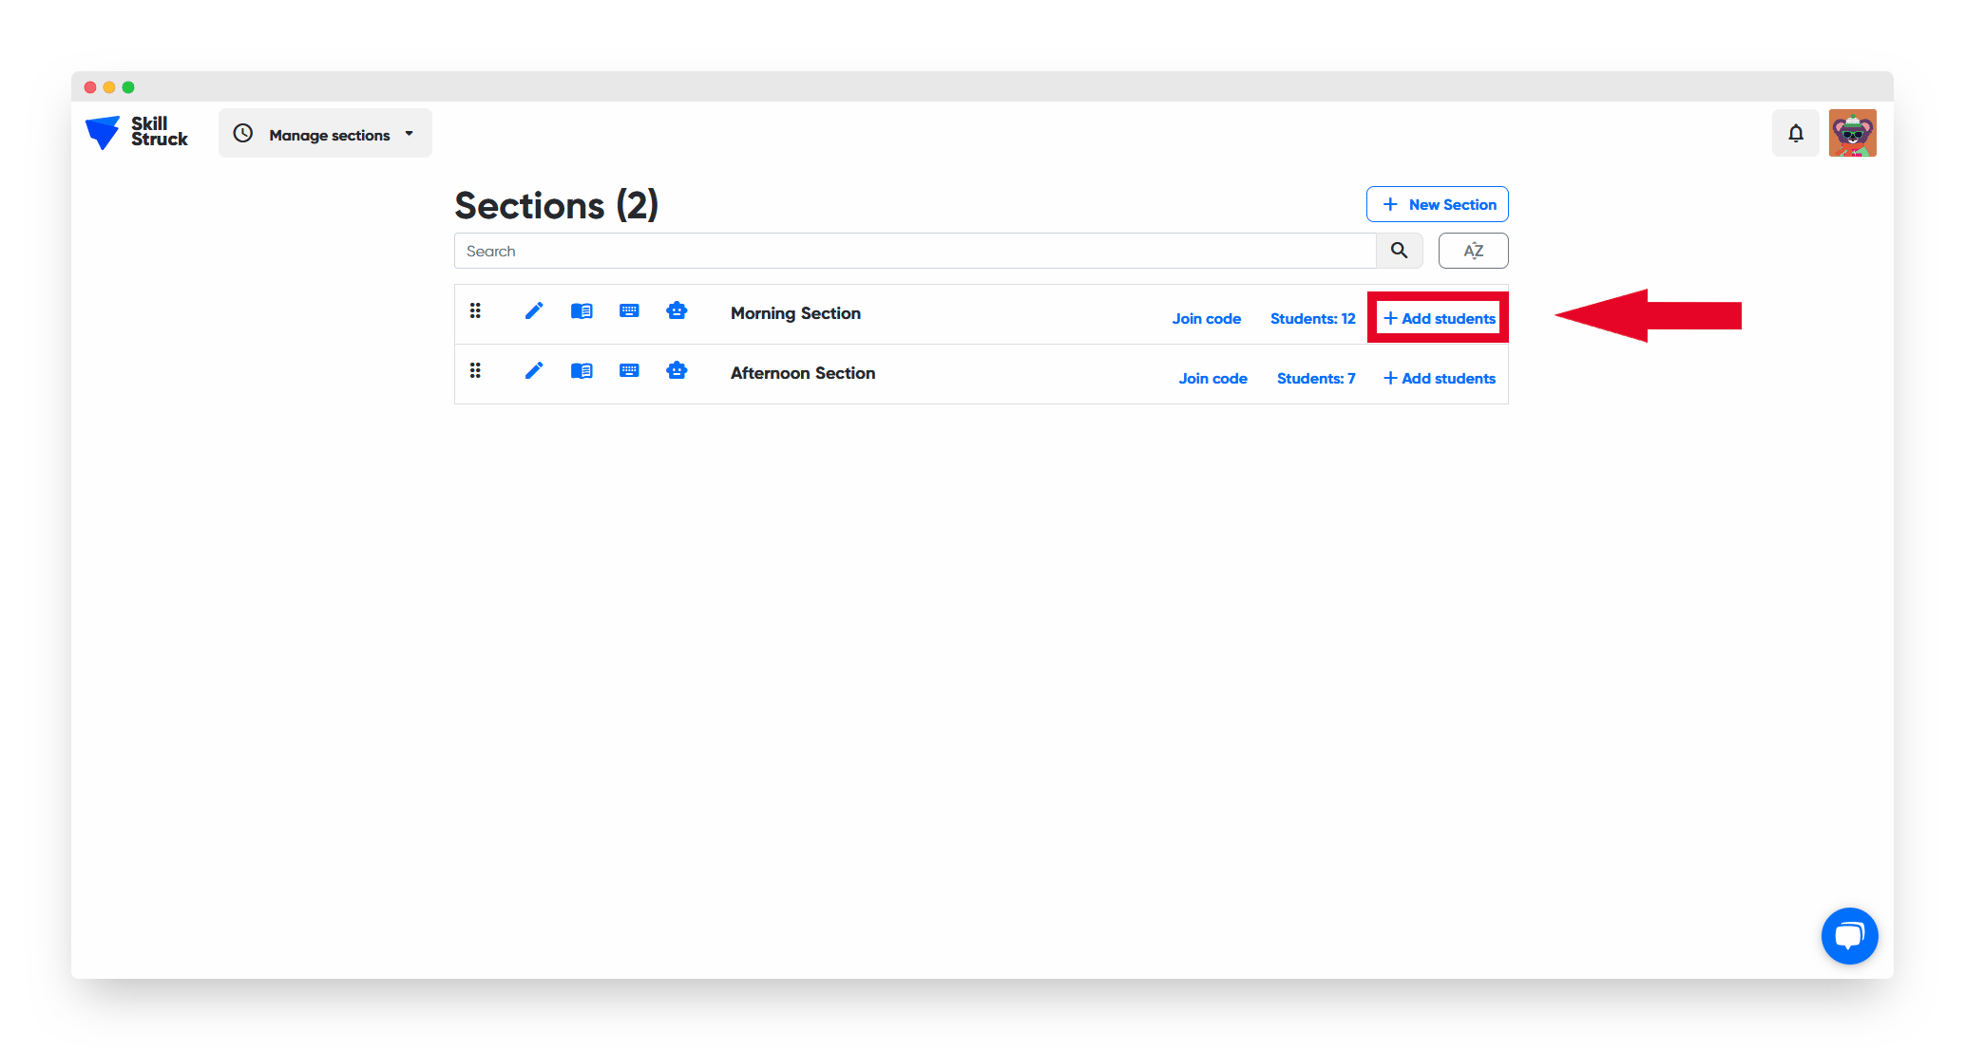Select the pencil edit icon for Morning Section

pos(533,311)
